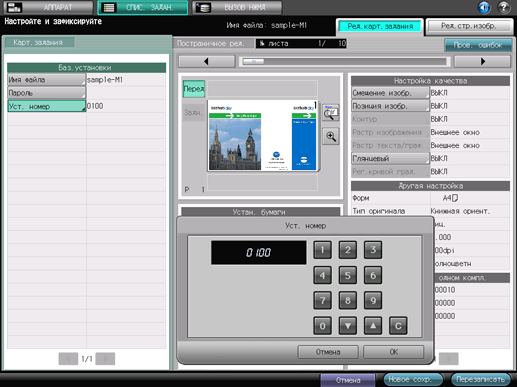Image resolution: width=517 pixels, height=387 pixels.
Task: Confirm with OK in Уст. номер dialog
Action: click(x=394, y=352)
